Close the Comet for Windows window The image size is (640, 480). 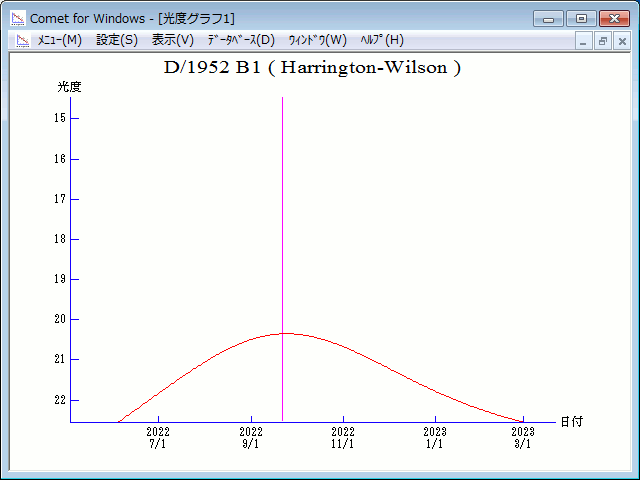click(614, 19)
